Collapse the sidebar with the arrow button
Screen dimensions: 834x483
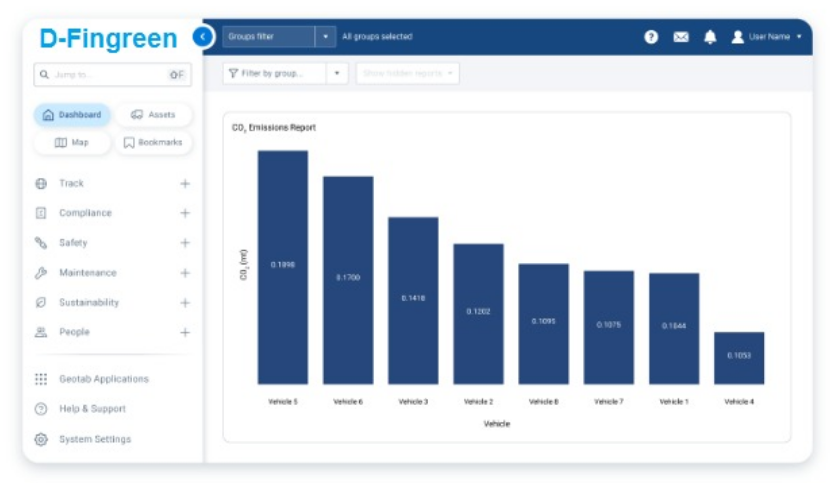[x=202, y=37]
